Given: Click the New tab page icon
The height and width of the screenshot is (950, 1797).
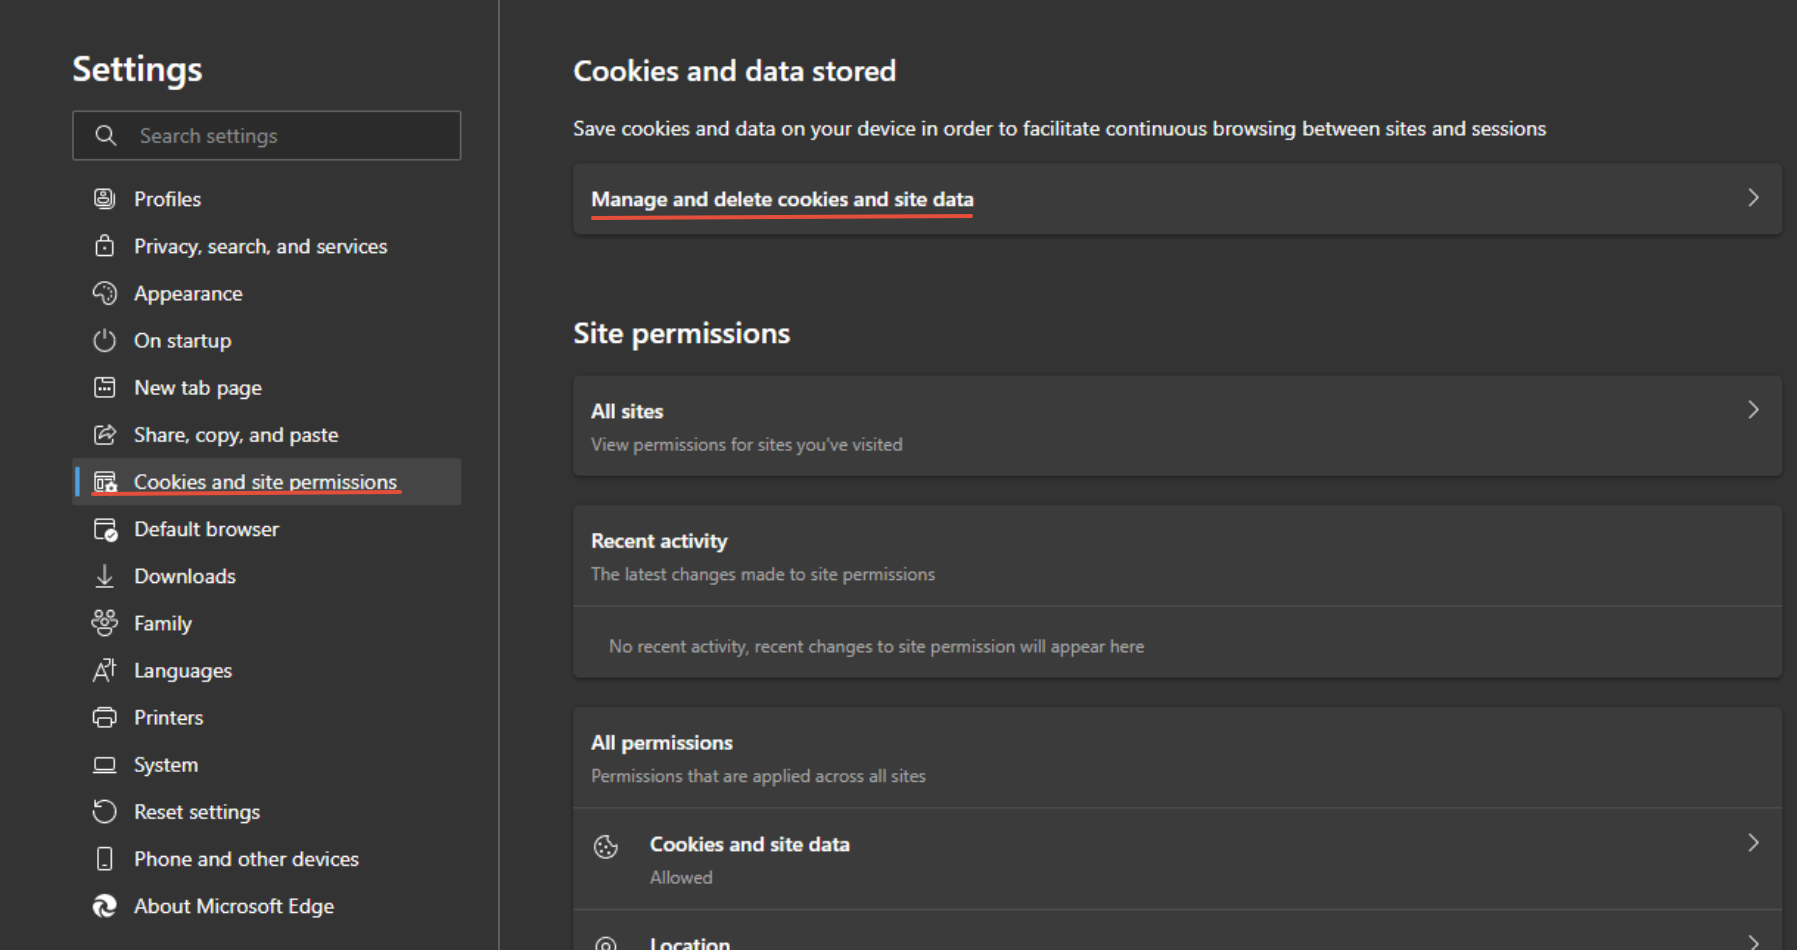Looking at the screenshot, I should (x=104, y=387).
